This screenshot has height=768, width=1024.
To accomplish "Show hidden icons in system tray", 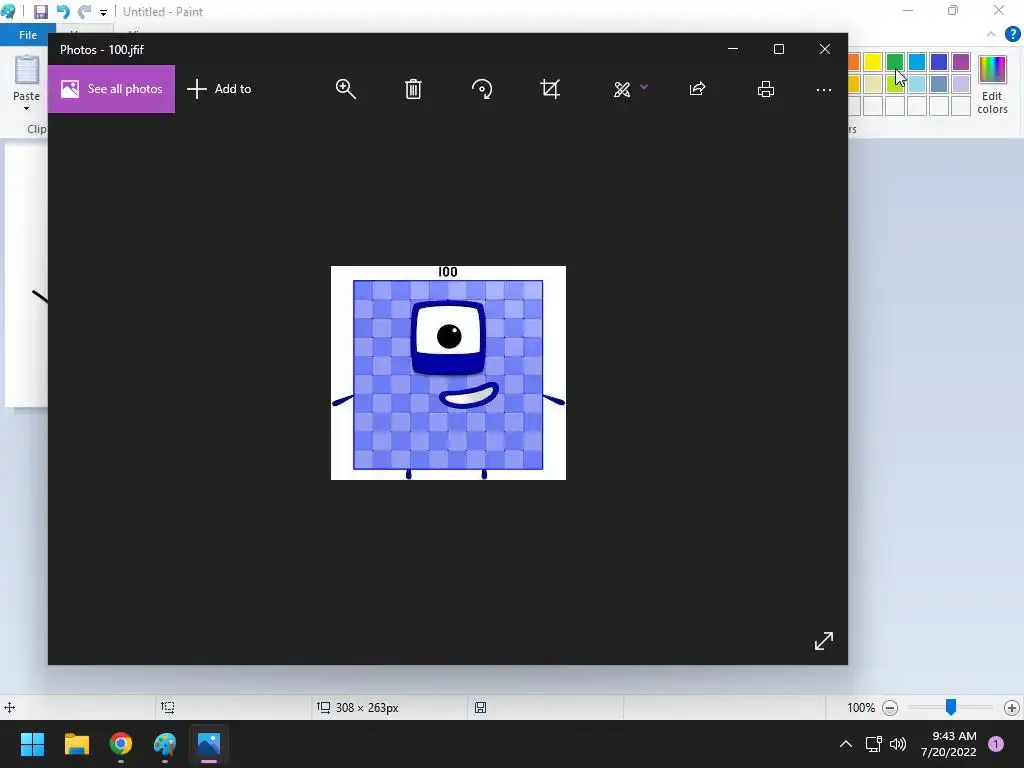I will [846, 744].
